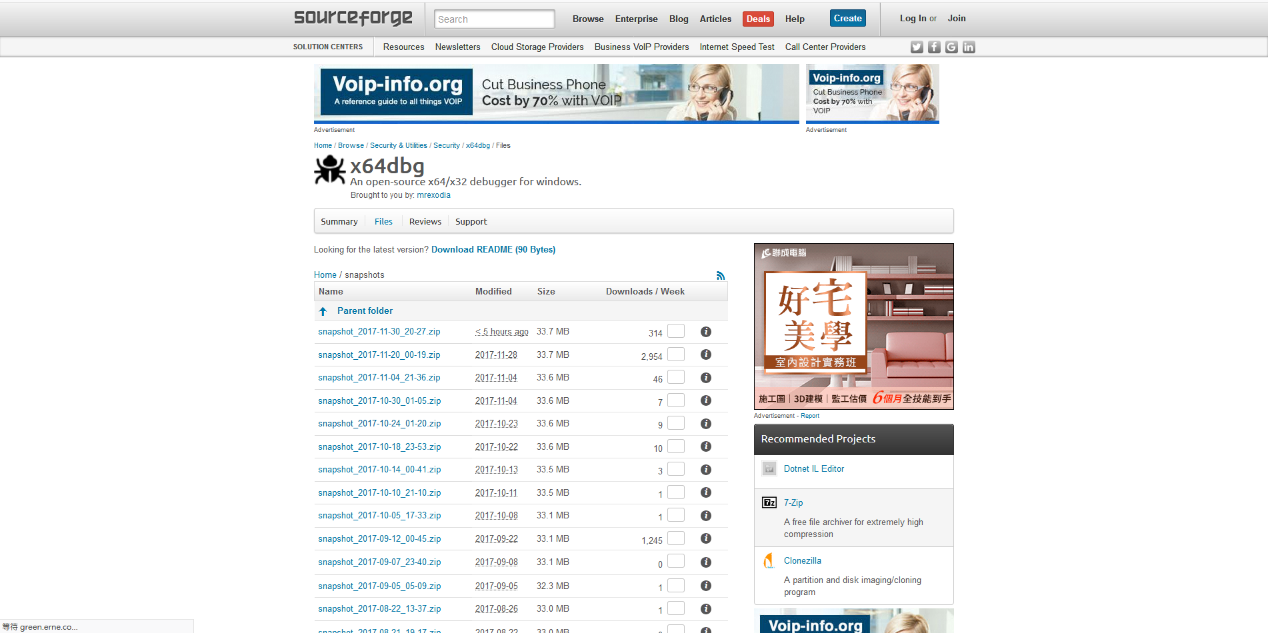Switch to the Support tab
The image size is (1268, 633).
pos(471,222)
